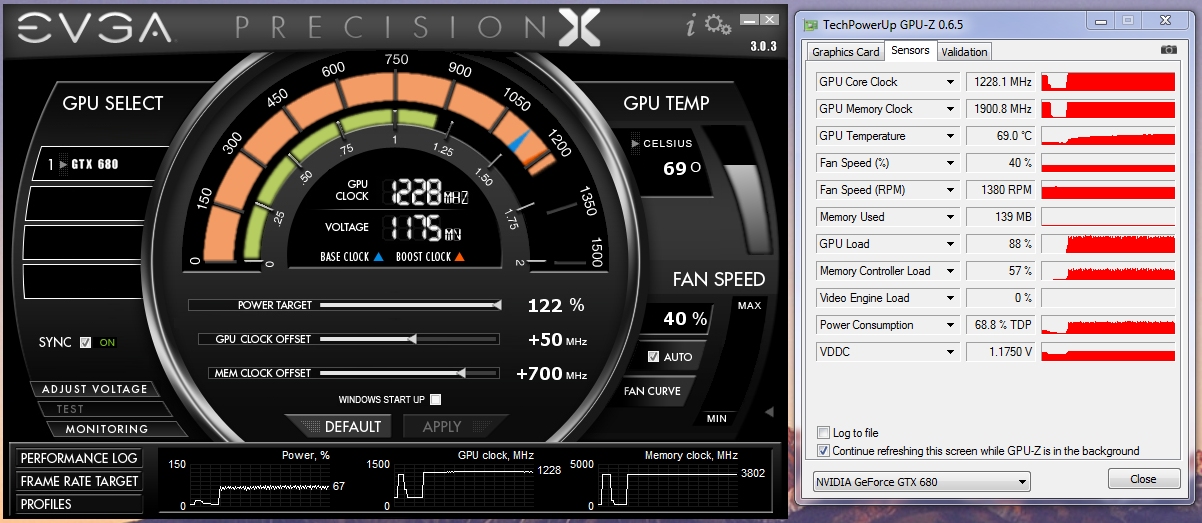Open PROFILES section
The height and width of the screenshot is (523, 1202).
coord(79,504)
